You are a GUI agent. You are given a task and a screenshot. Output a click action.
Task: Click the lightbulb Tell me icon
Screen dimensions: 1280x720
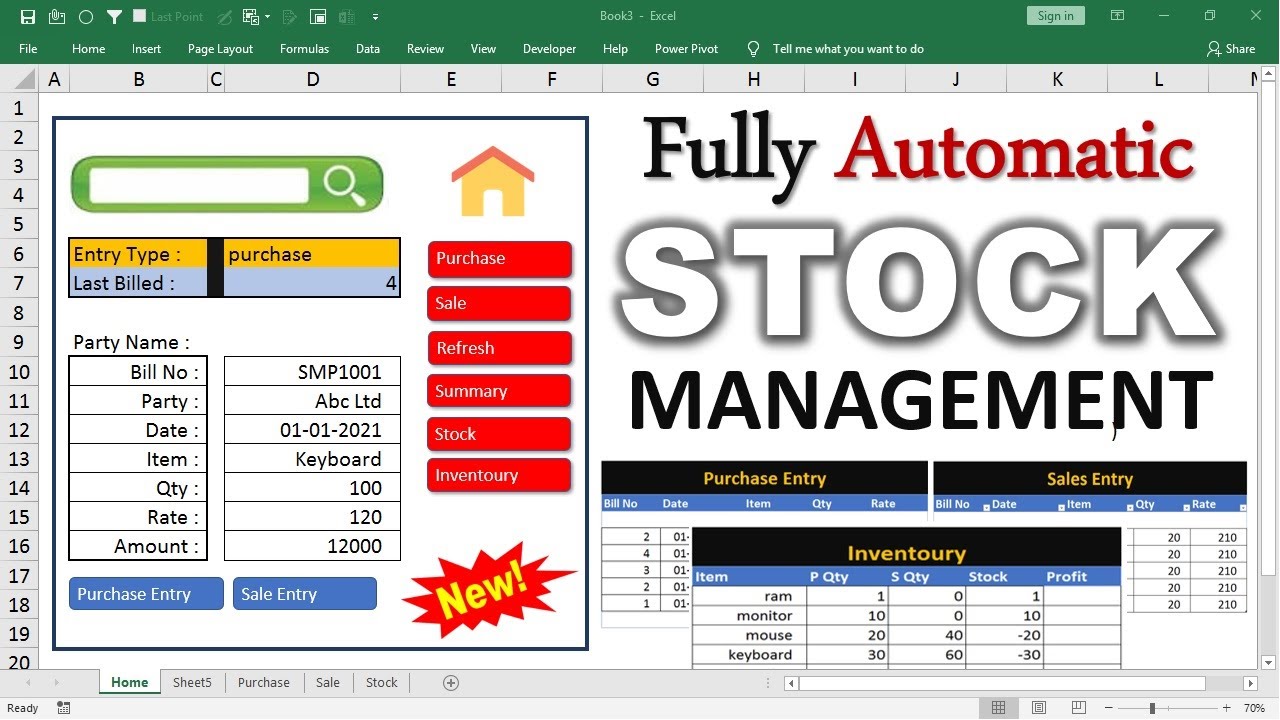pos(754,48)
